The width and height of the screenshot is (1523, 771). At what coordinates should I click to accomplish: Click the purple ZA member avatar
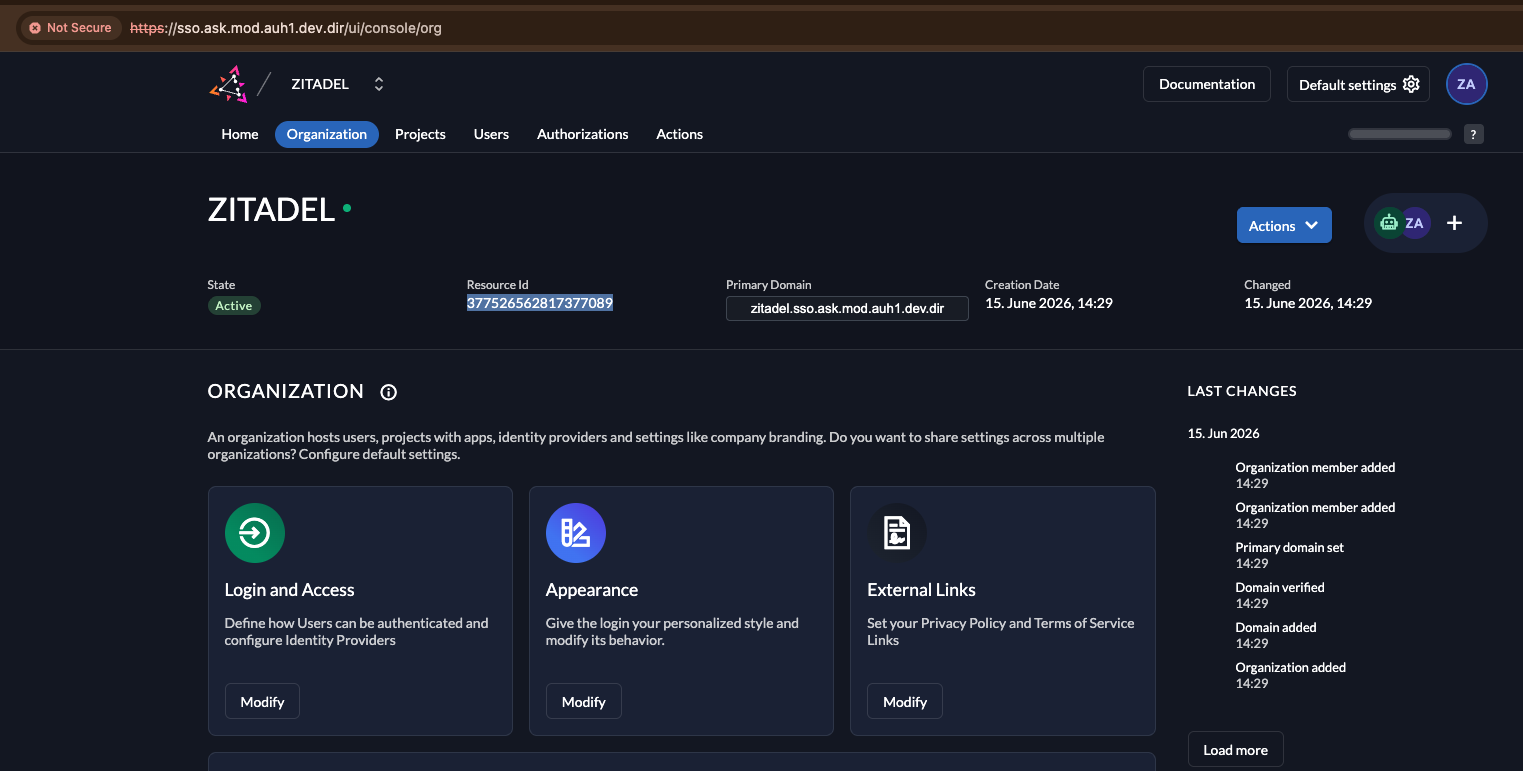(1415, 223)
